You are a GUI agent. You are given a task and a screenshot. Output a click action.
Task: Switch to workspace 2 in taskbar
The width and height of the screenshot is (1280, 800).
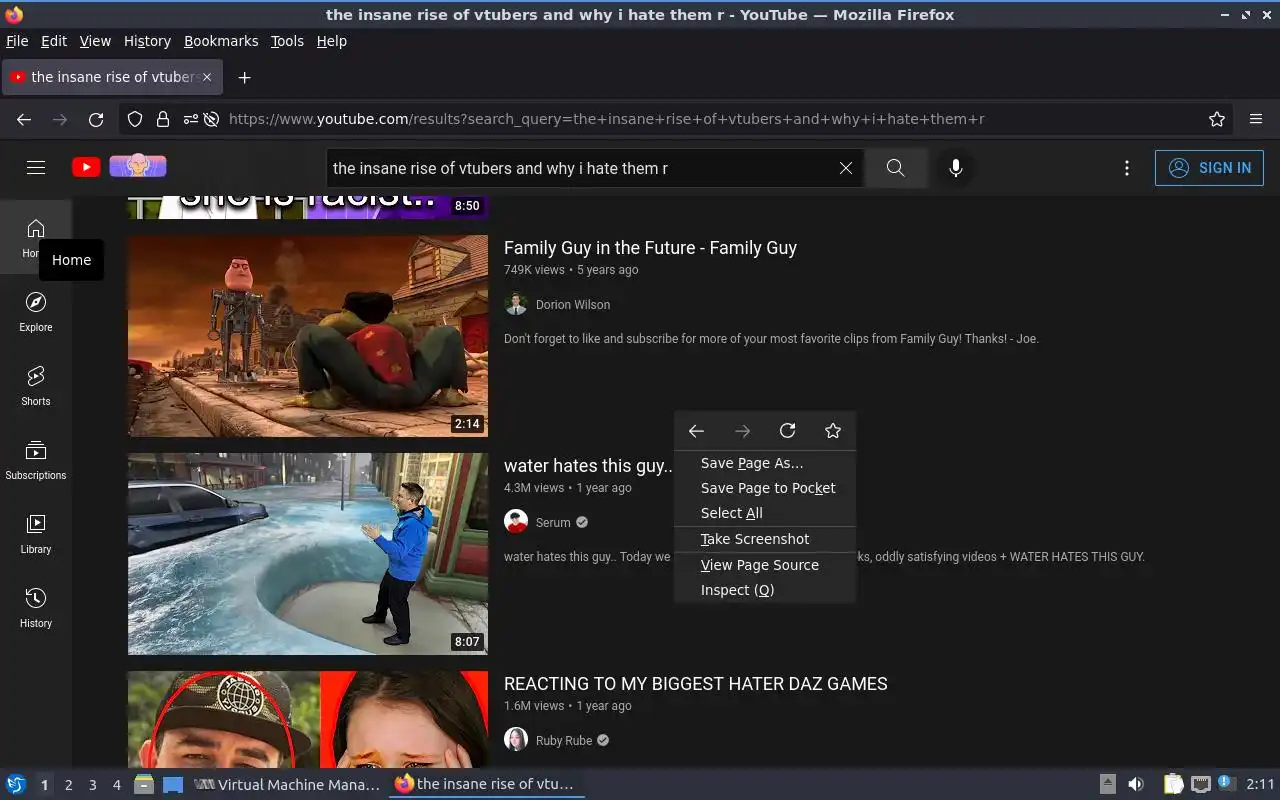pos(68,785)
